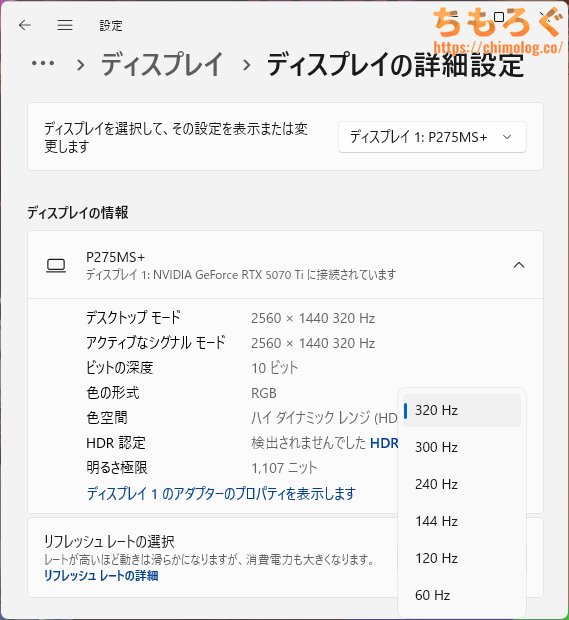Open the hamburger navigation menu
This screenshot has height=620, width=569.
click(65, 25)
